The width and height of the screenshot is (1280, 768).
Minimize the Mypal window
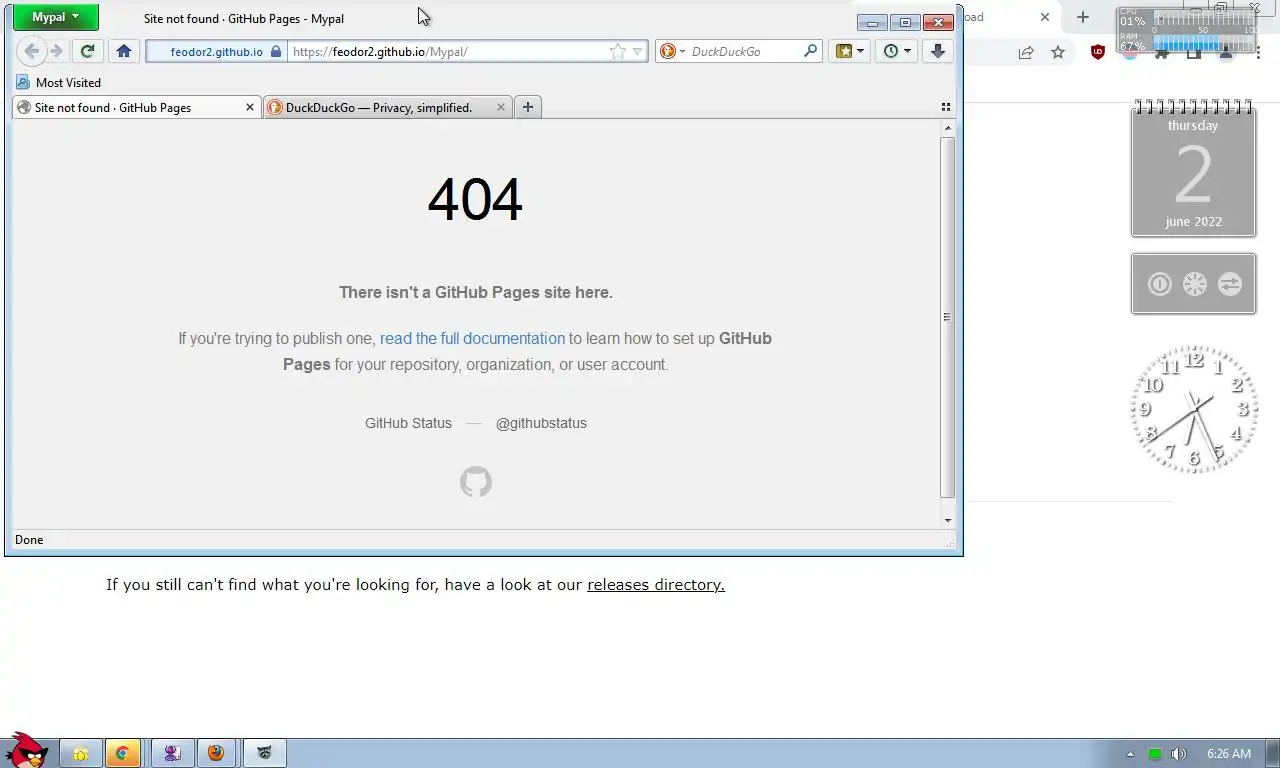(x=872, y=22)
